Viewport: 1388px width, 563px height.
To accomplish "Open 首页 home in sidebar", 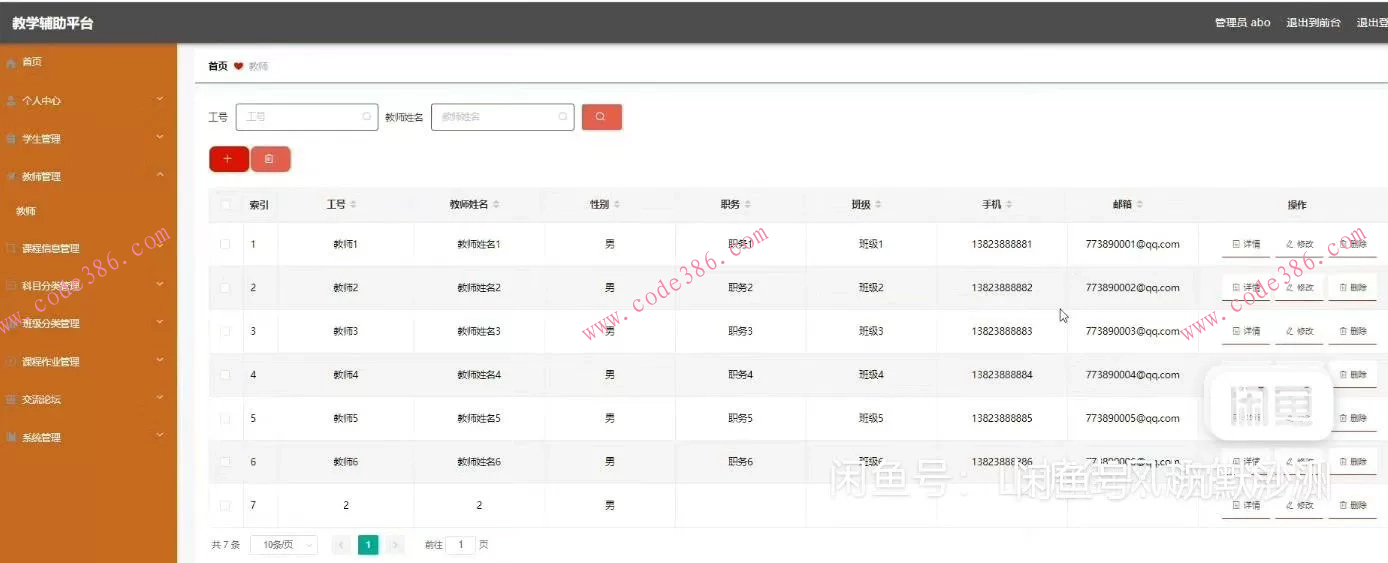I will (x=88, y=62).
